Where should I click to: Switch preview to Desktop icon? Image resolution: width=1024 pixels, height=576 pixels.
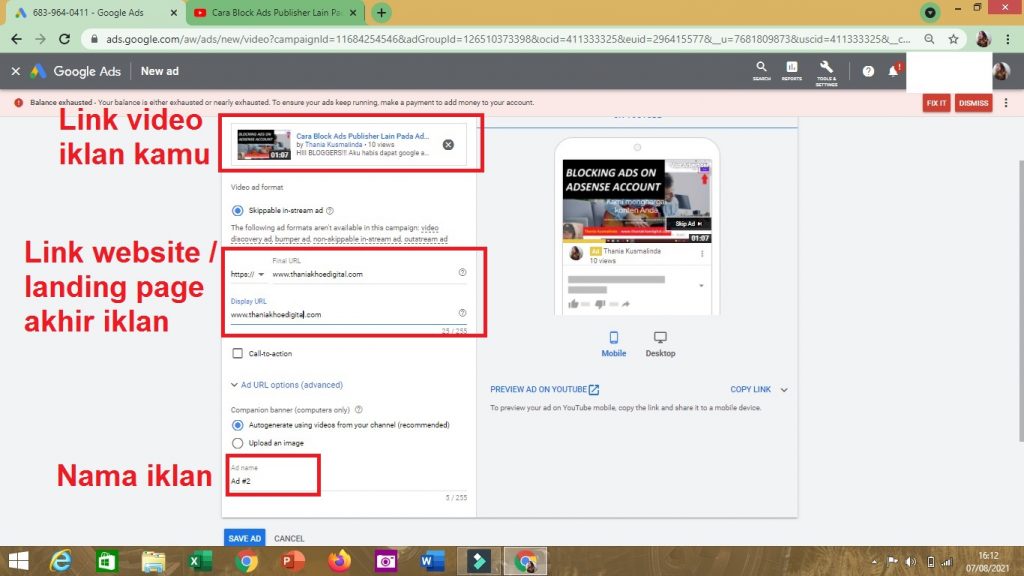click(x=660, y=340)
